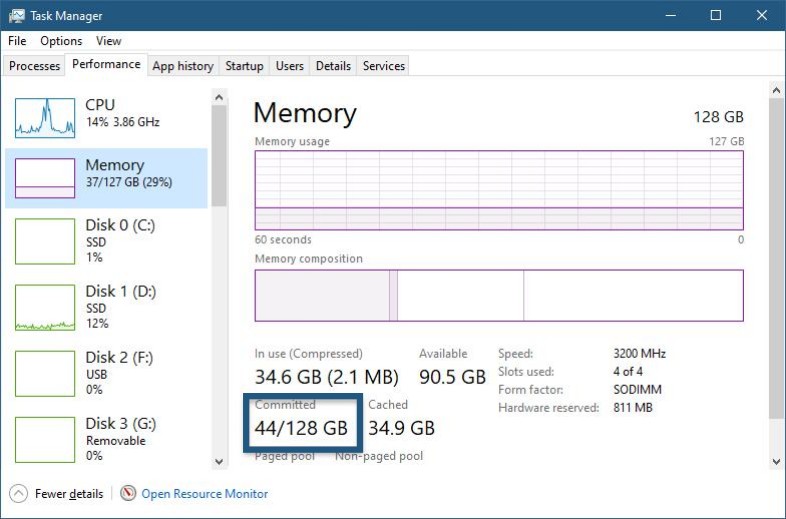
Task: Click the Paged pool label
Action: point(285,456)
